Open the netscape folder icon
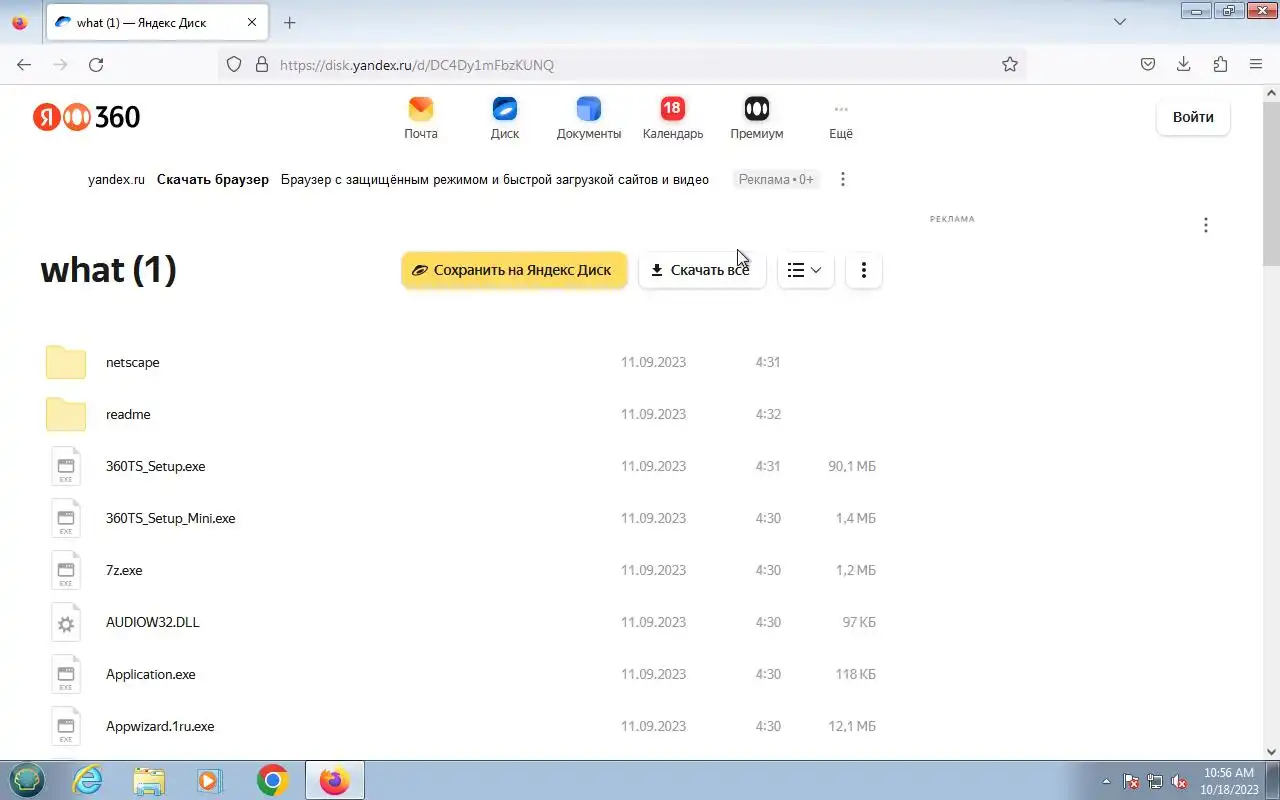The height and width of the screenshot is (800, 1280). pyautogui.click(x=66, y=362)
